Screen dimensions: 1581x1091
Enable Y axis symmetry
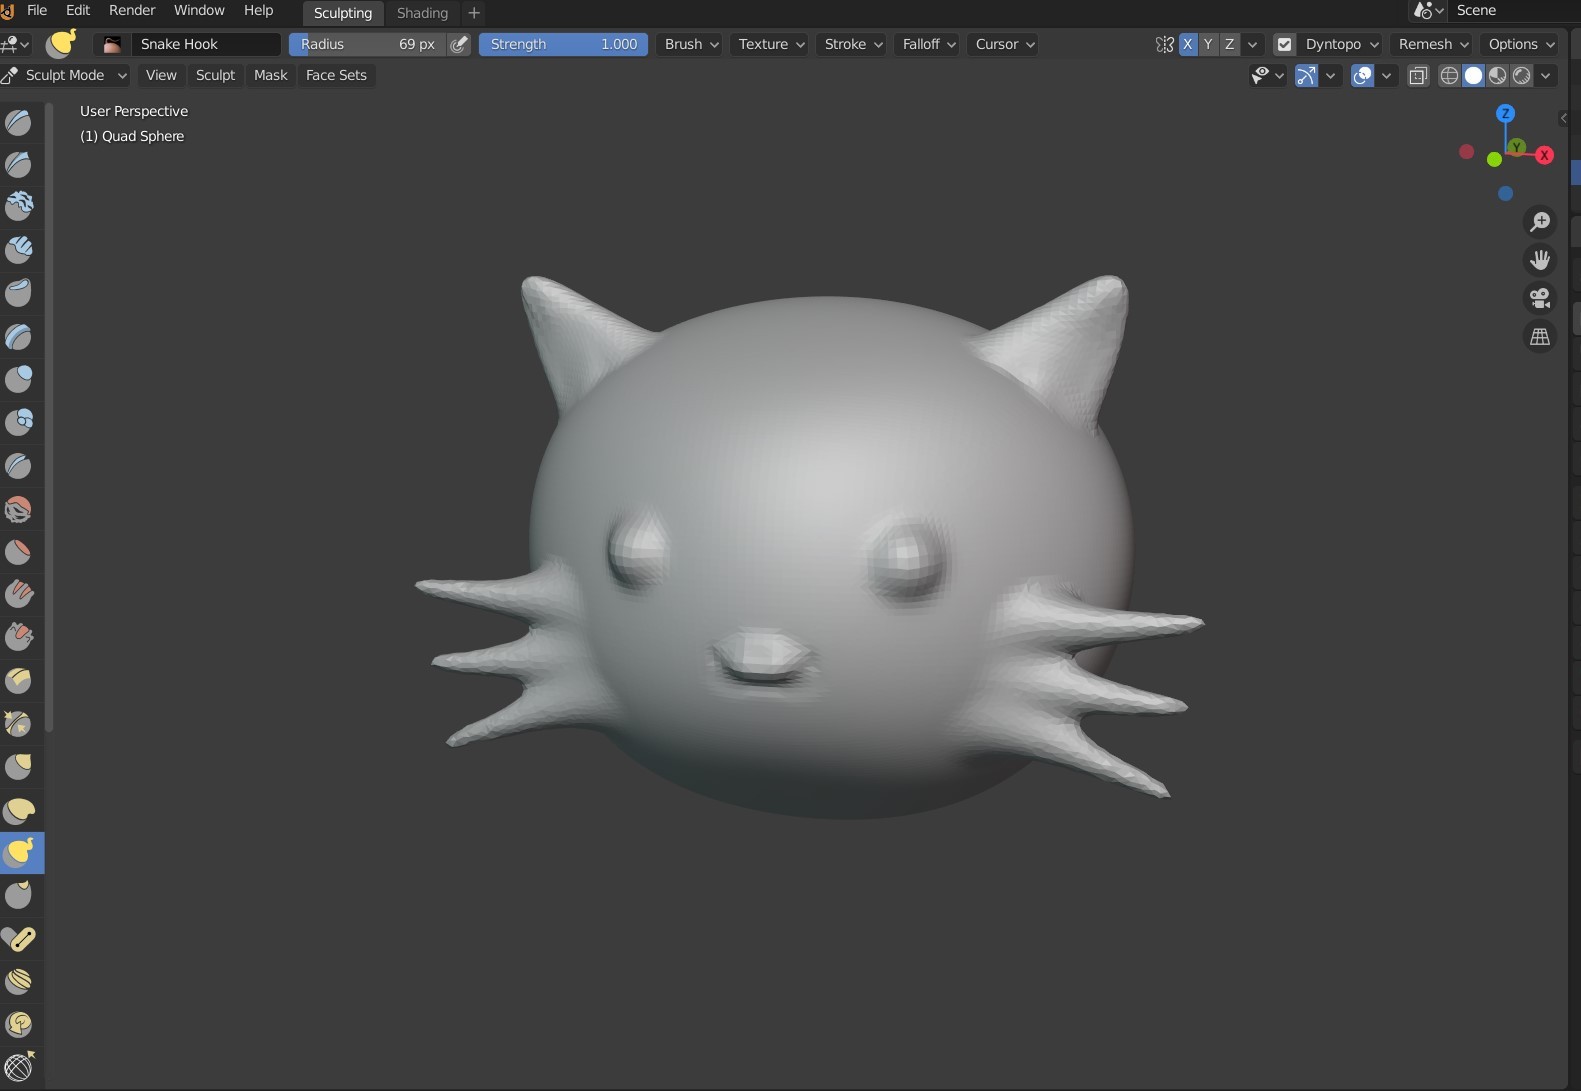coord(1208,44)
